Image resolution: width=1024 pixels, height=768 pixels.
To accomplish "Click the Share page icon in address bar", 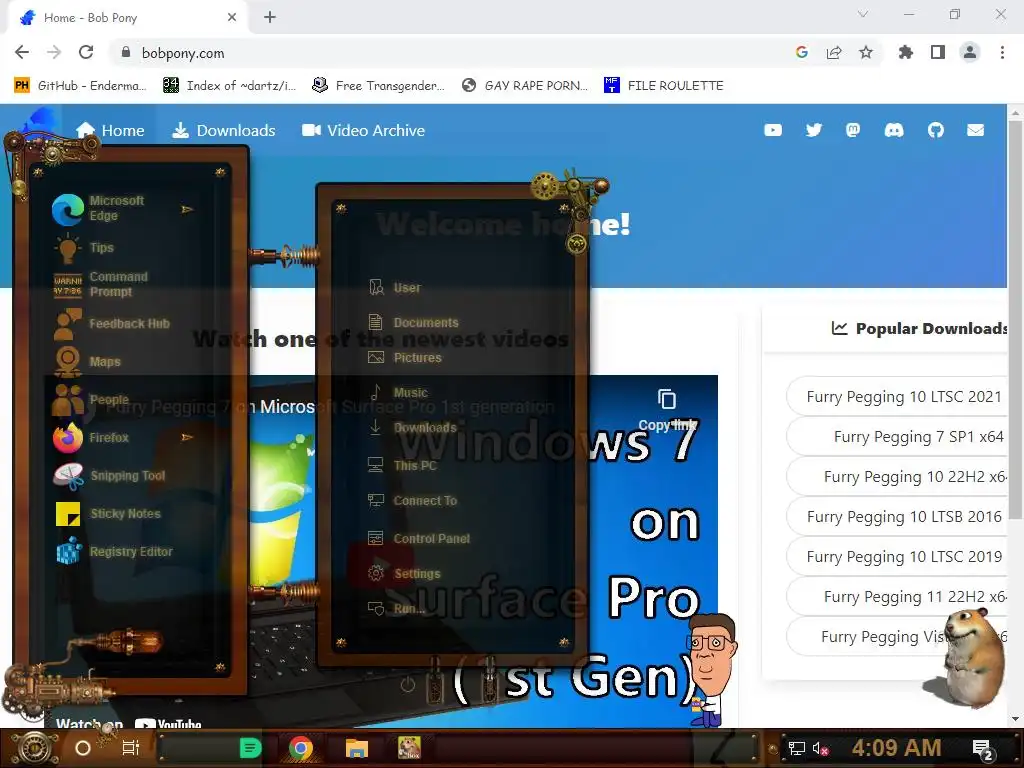I will coord(834,53).
